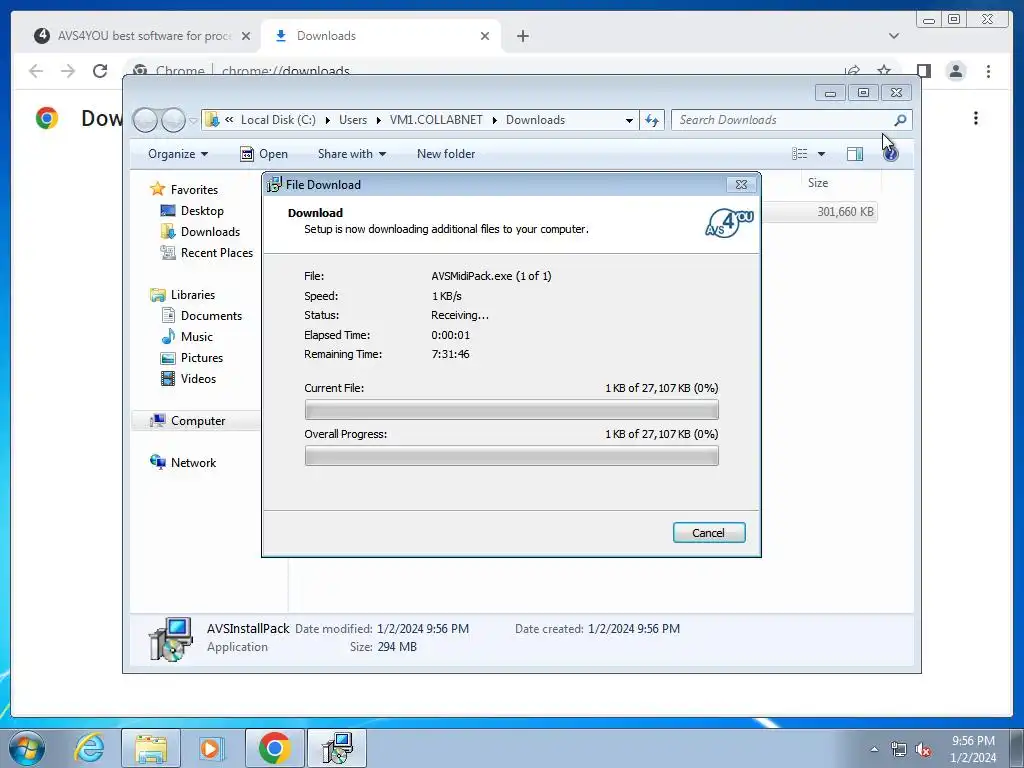Screen dimensions: 1024x768
Task: Expand the Share with menu
Action: [x=351, y=153]
